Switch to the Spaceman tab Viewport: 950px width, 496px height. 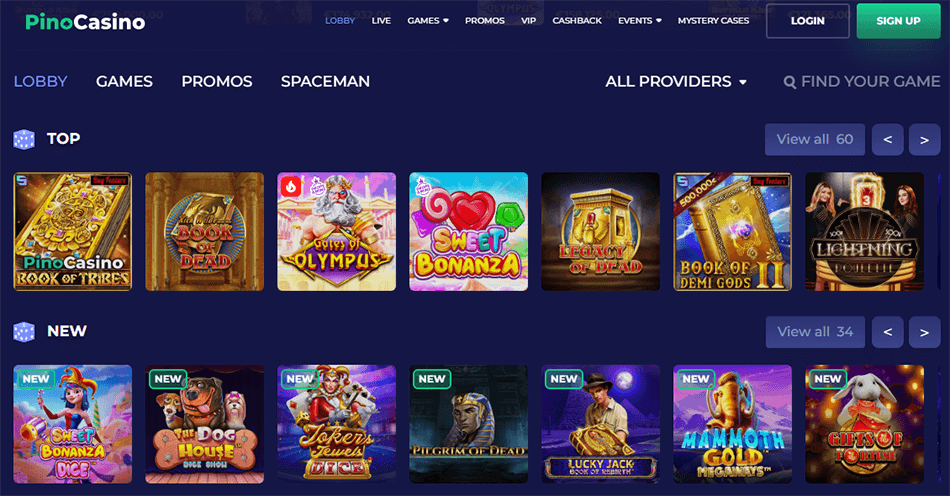[x=325, y=82]
